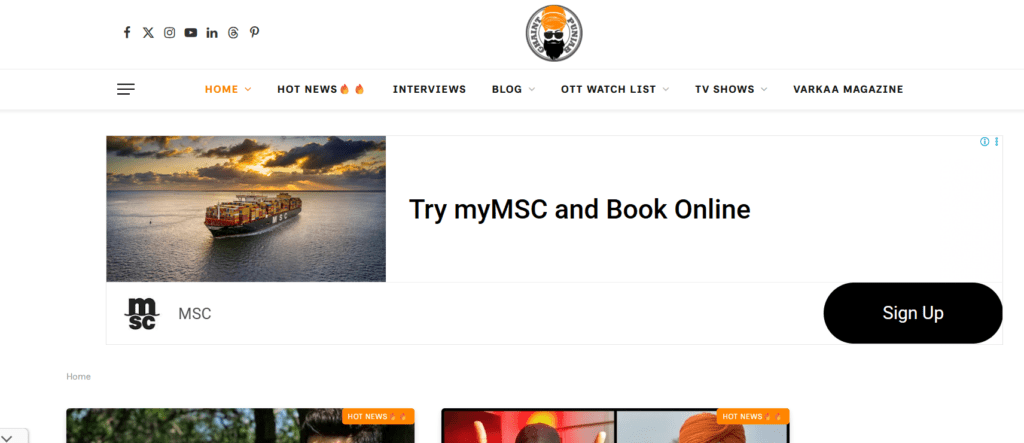The width and height of the screenshot is (1024, 443).
Task: Open the X (Twitter) social icon
Action: [x=148, y=32]
